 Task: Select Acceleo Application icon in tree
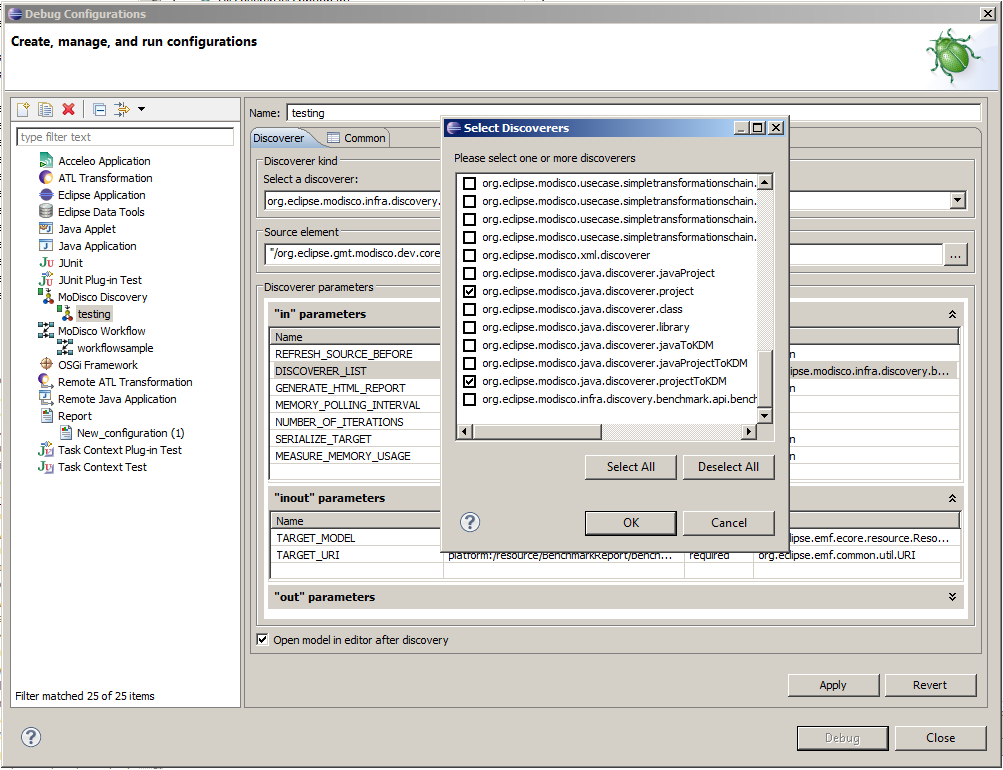46,161
